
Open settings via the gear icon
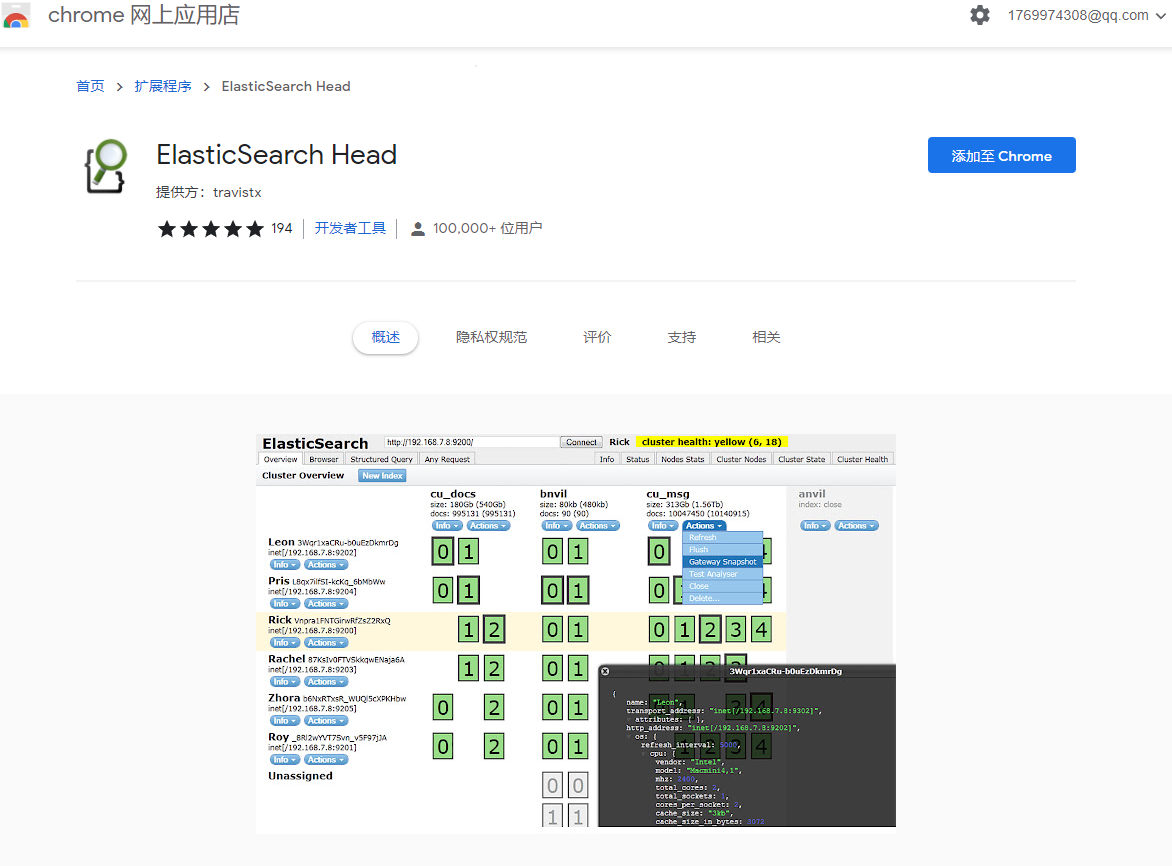pyautogui.click(x=979, y=15)
